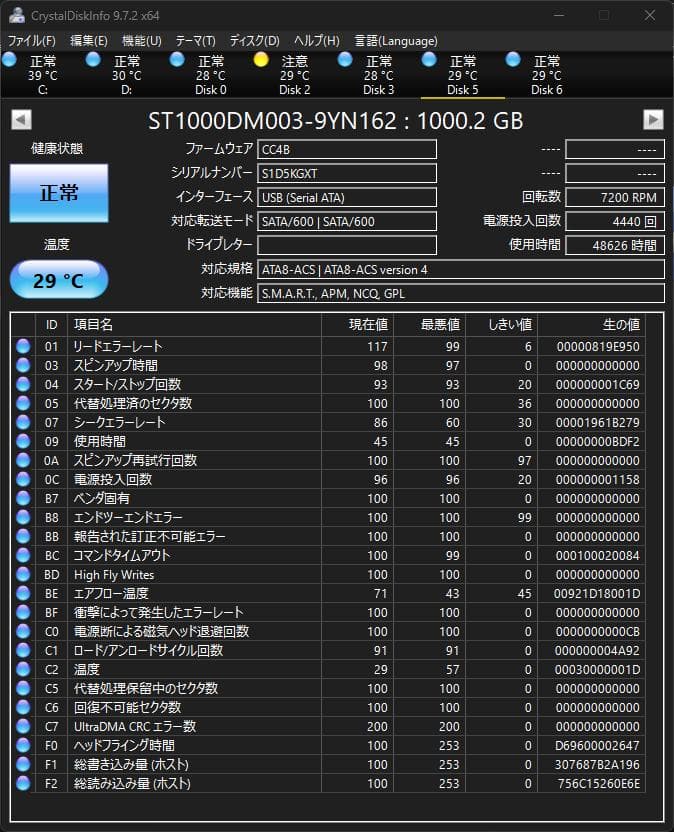Click the 正常 health status button
The image size is (674, 832).
[x=58, y=193]
